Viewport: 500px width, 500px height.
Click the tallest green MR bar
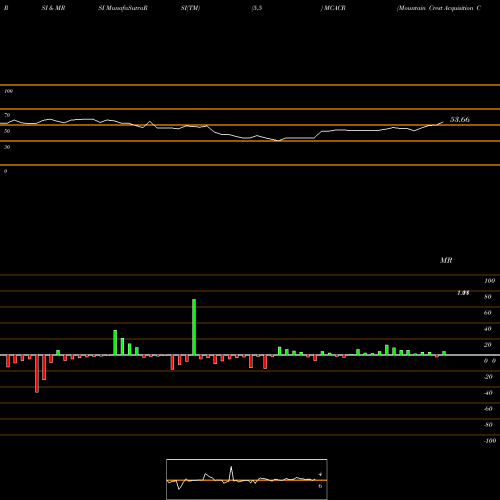point(194,327)
